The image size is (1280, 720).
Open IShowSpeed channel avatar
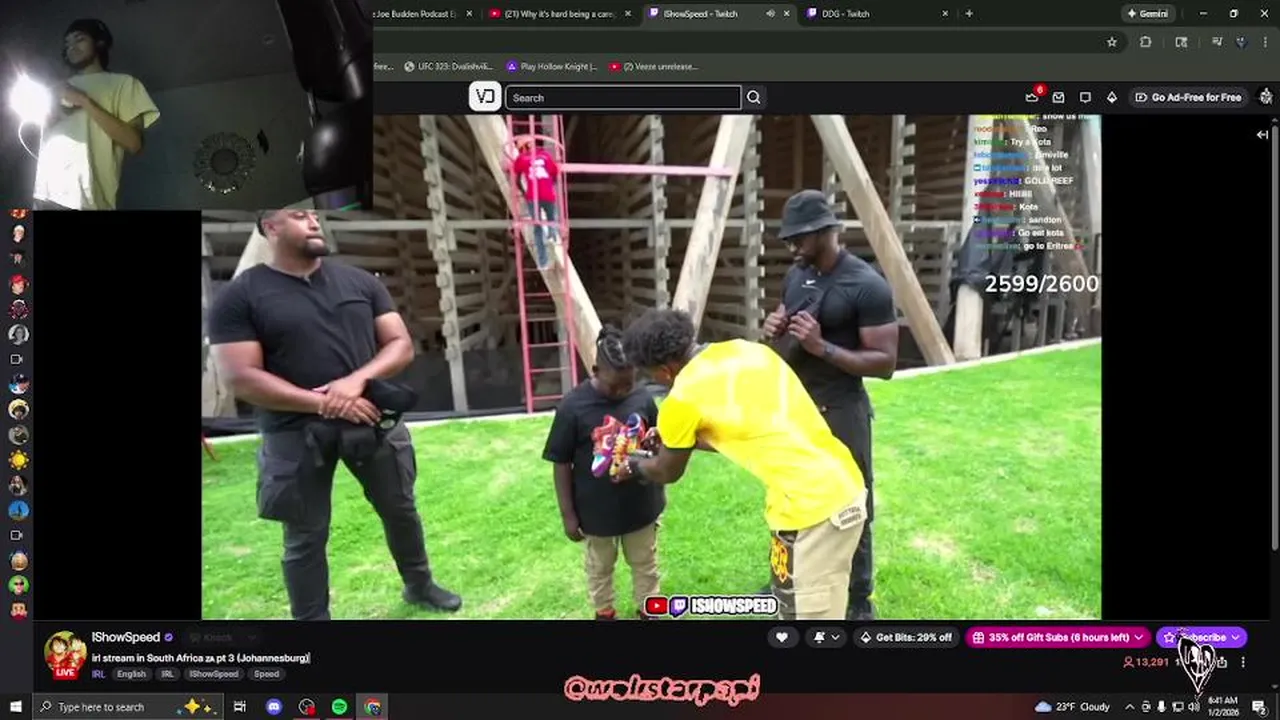click(65, 655)
